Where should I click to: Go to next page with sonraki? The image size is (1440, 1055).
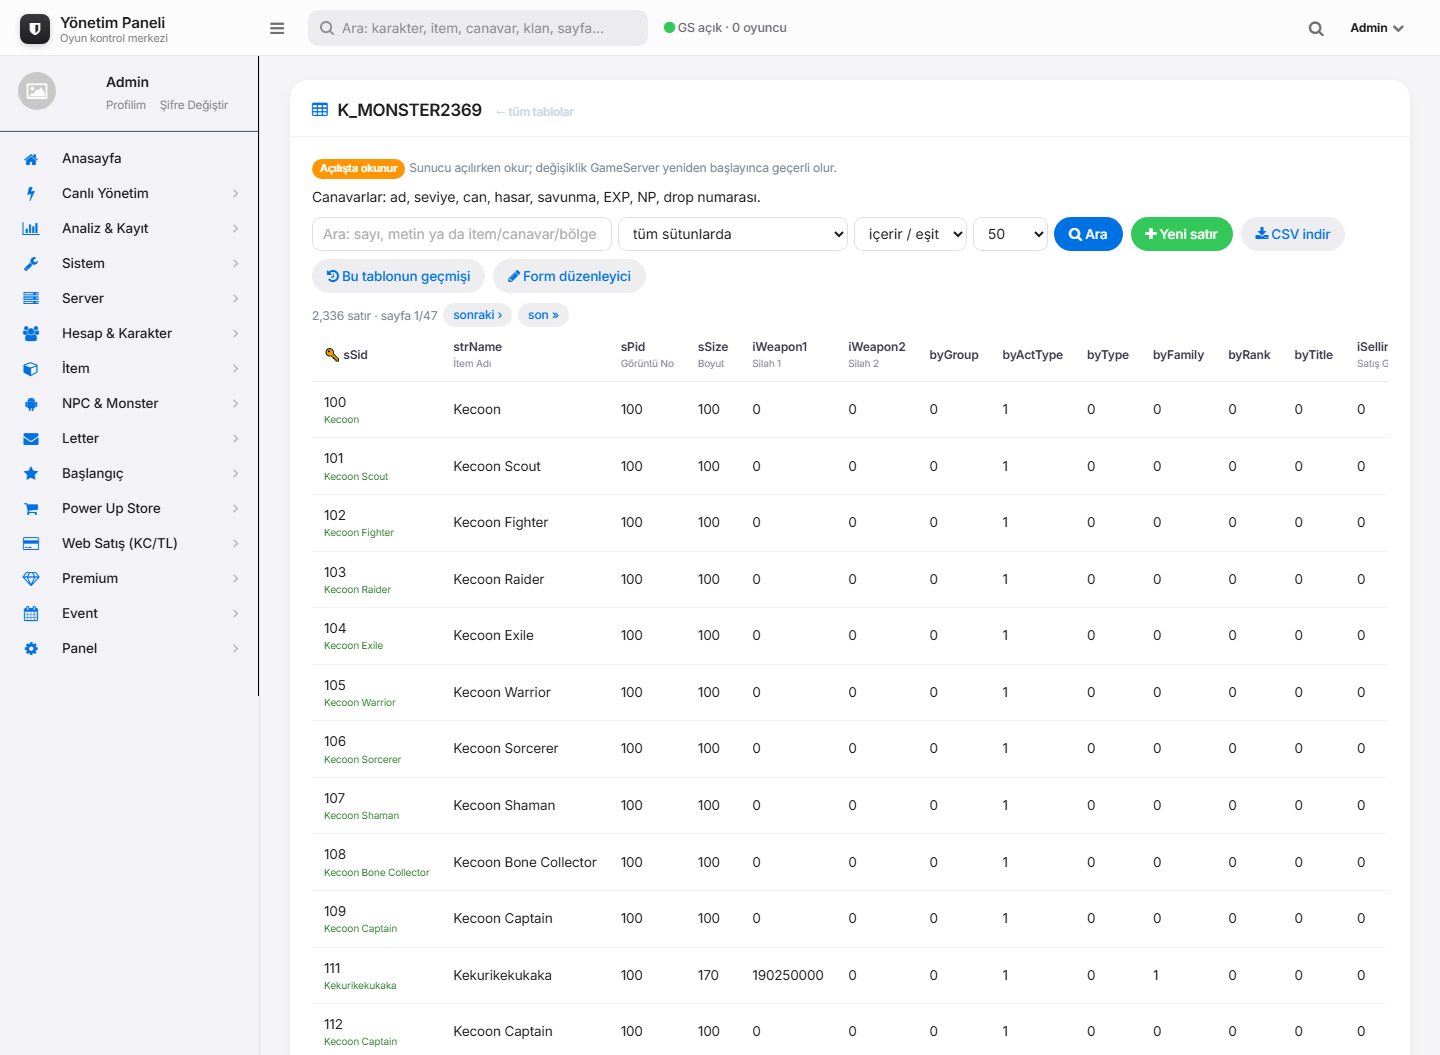point(478,315)
